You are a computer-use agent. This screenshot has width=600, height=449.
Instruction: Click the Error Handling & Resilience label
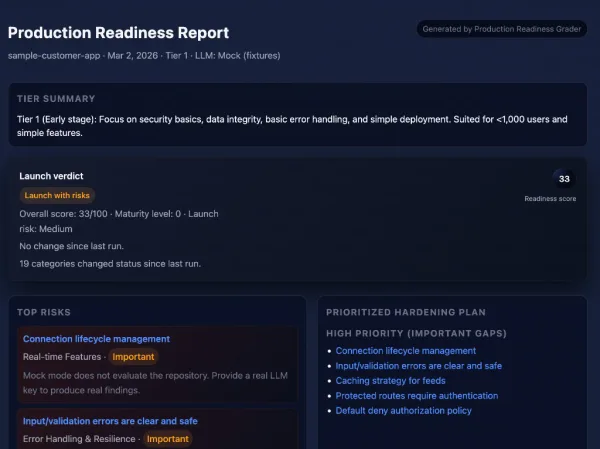(x=79, y=439)
